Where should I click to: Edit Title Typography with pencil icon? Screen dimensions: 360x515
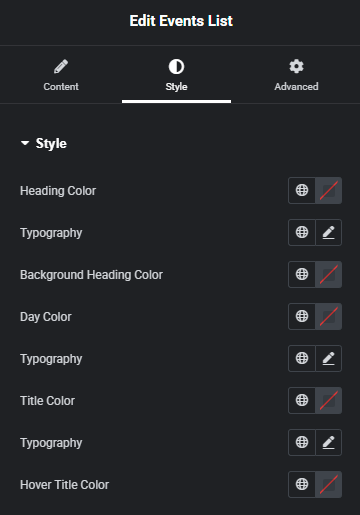(x=328, y=442)
